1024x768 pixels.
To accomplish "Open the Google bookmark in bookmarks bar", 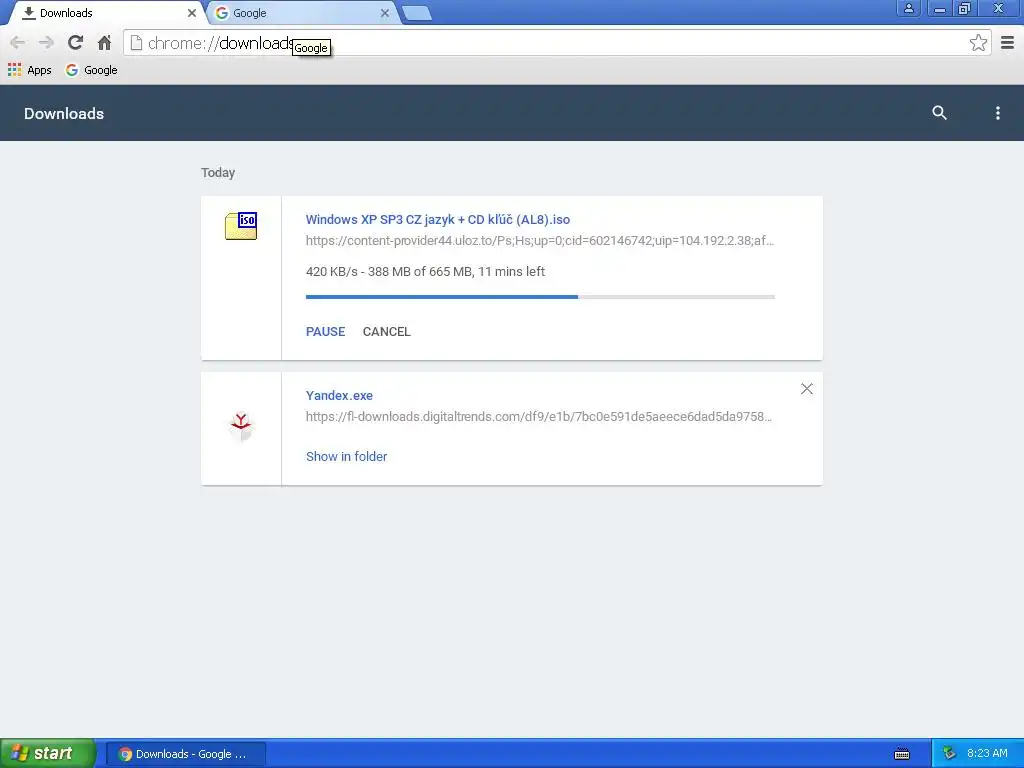I will pos(91,70).
